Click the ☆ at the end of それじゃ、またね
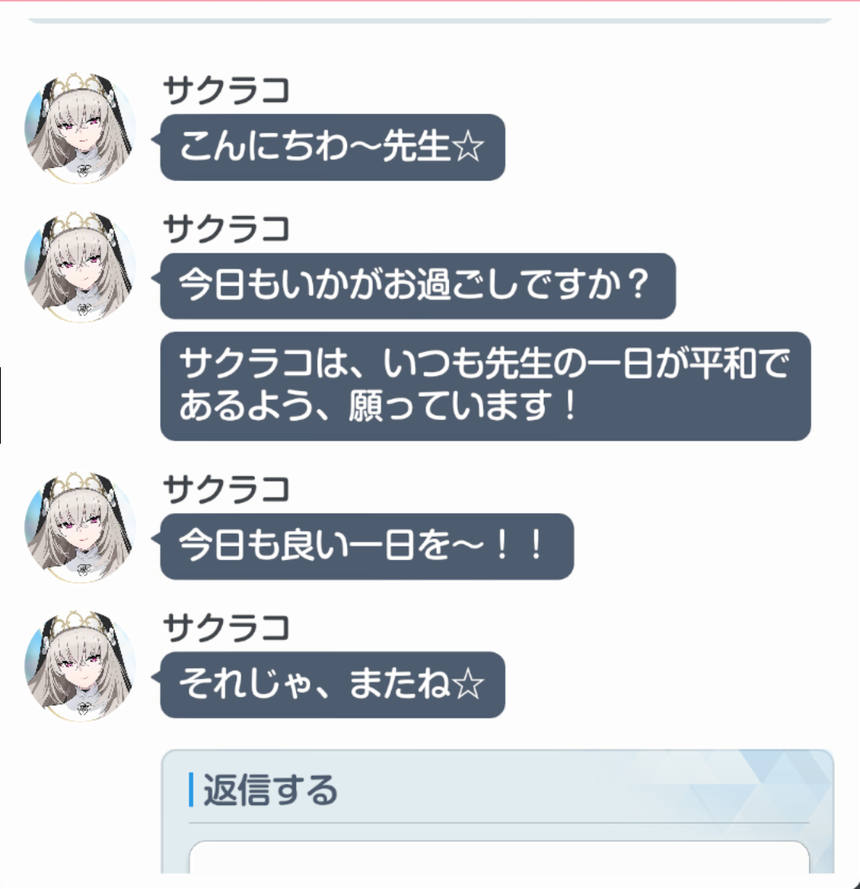Viewport: 860px width, 889px height. pos(468,685)
